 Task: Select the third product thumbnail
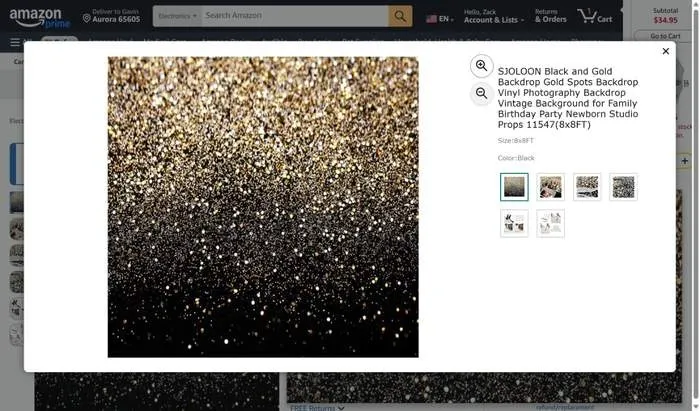587,187
